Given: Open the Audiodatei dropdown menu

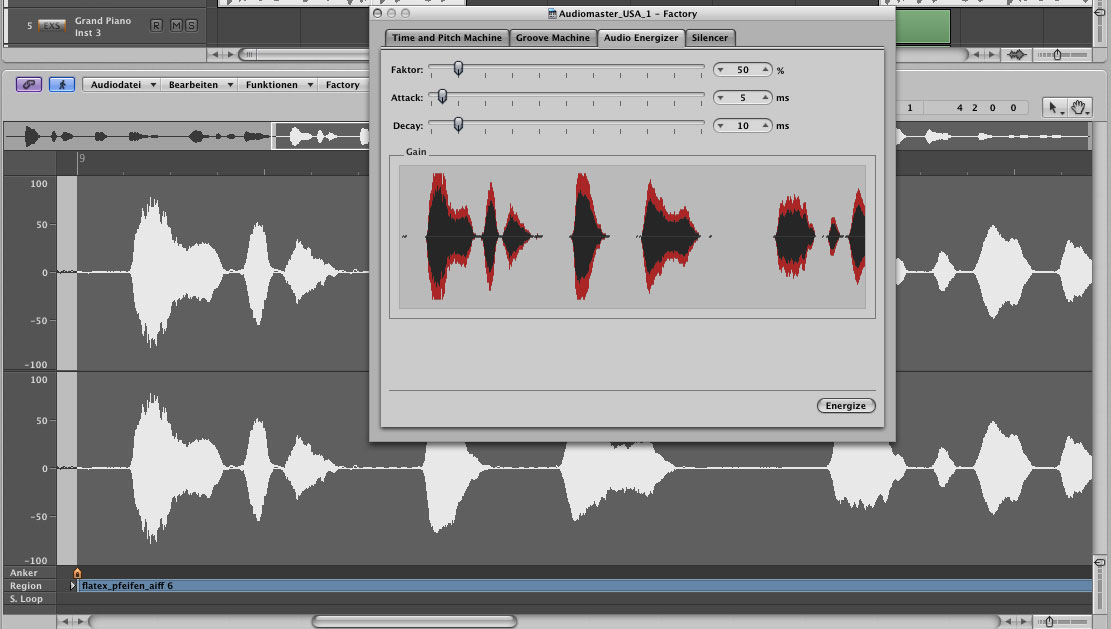Looking at the screenshot, I should 123,85.
